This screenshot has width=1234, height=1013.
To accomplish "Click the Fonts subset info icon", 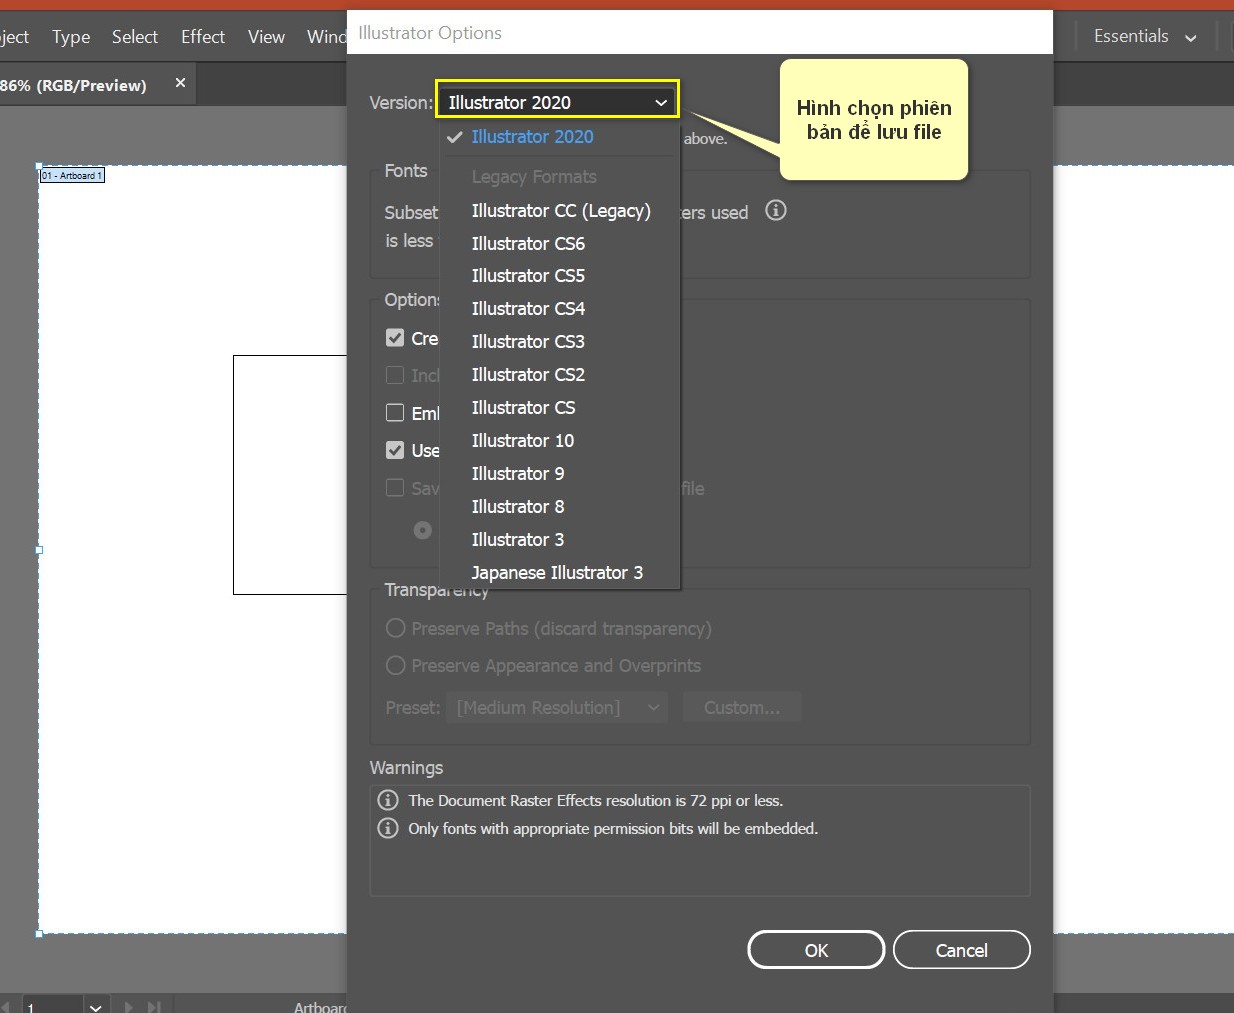I will [x=776, y=210].
